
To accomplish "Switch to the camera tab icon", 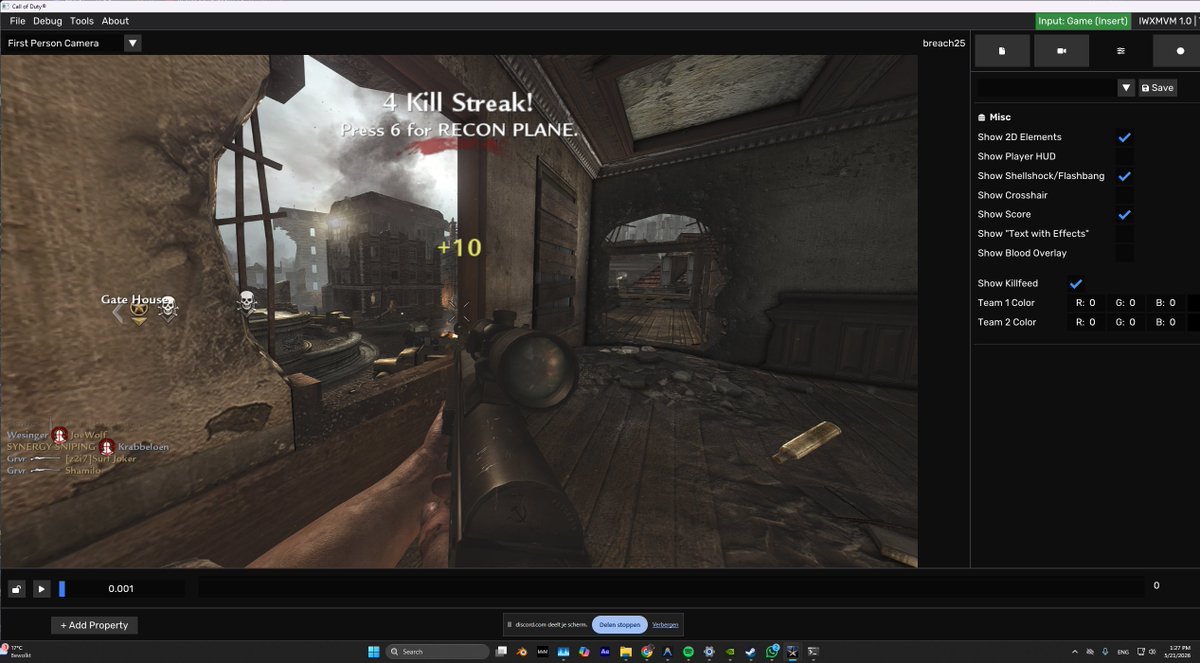I will pyautogui.click(x=1061, y=50).
